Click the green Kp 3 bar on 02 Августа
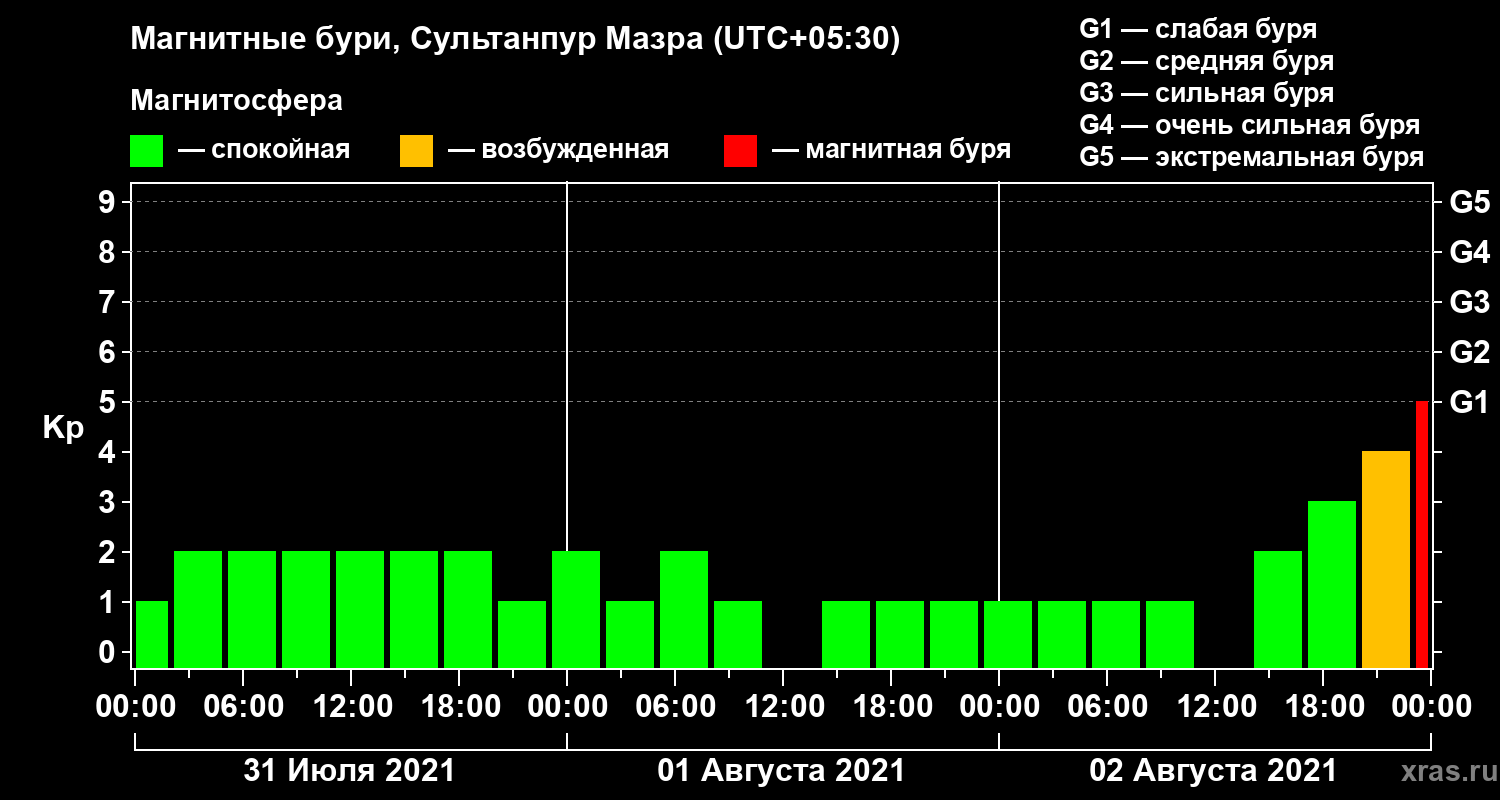 [x=1332, y=584]
